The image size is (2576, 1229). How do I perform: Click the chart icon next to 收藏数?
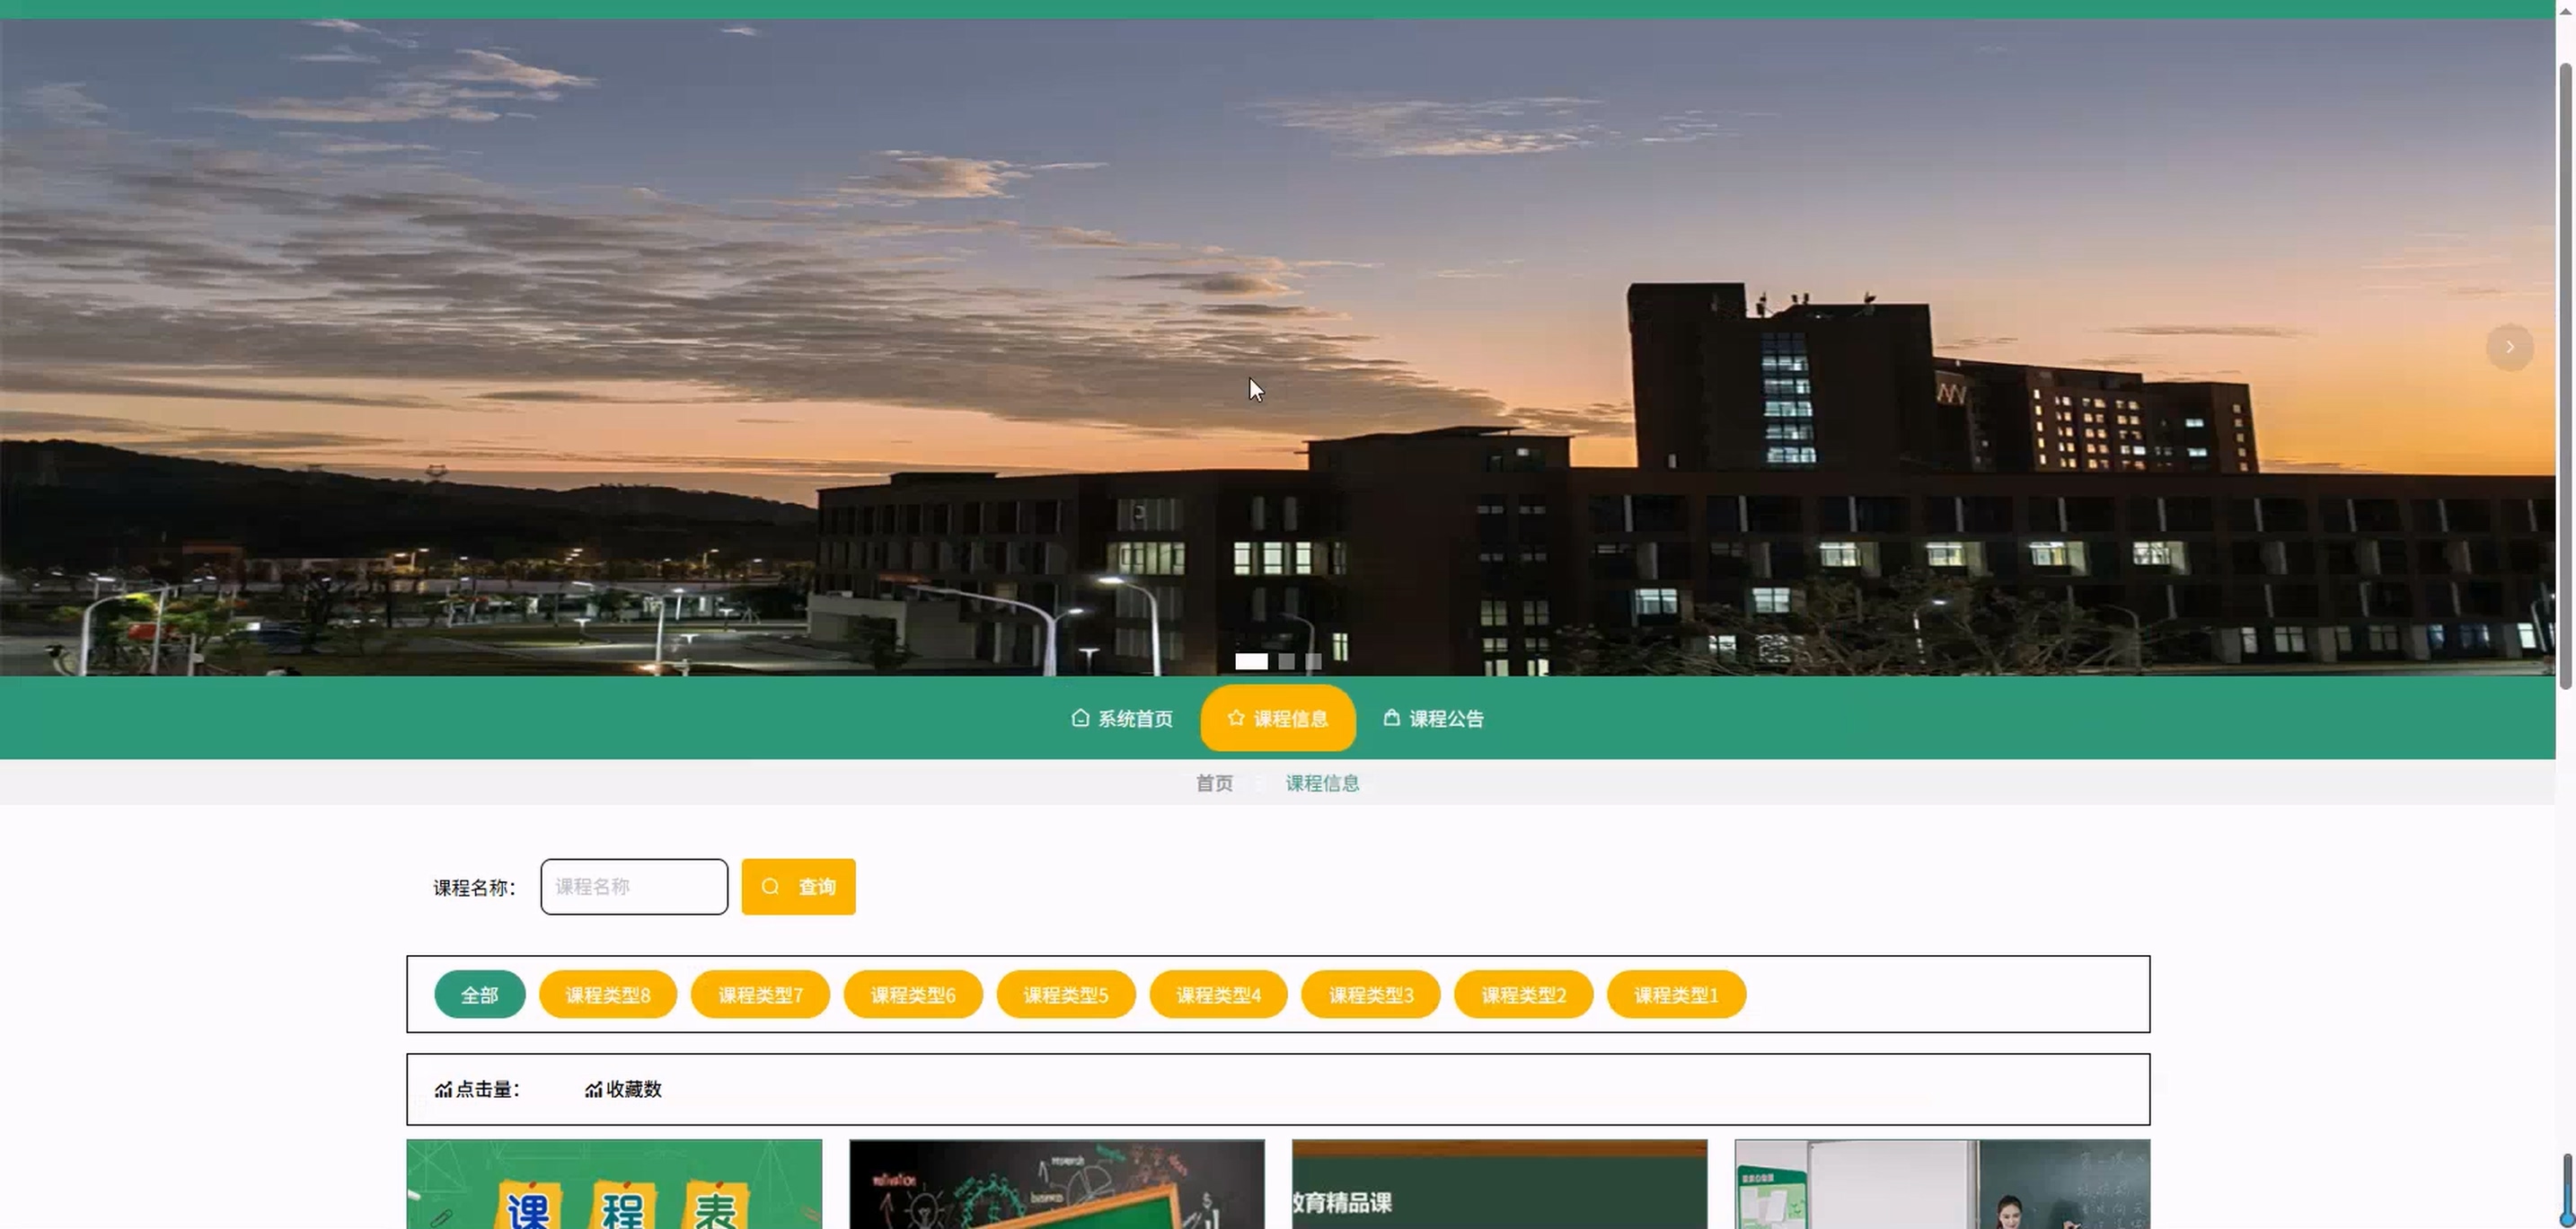pyautogui.click(x=594, y=1089)
